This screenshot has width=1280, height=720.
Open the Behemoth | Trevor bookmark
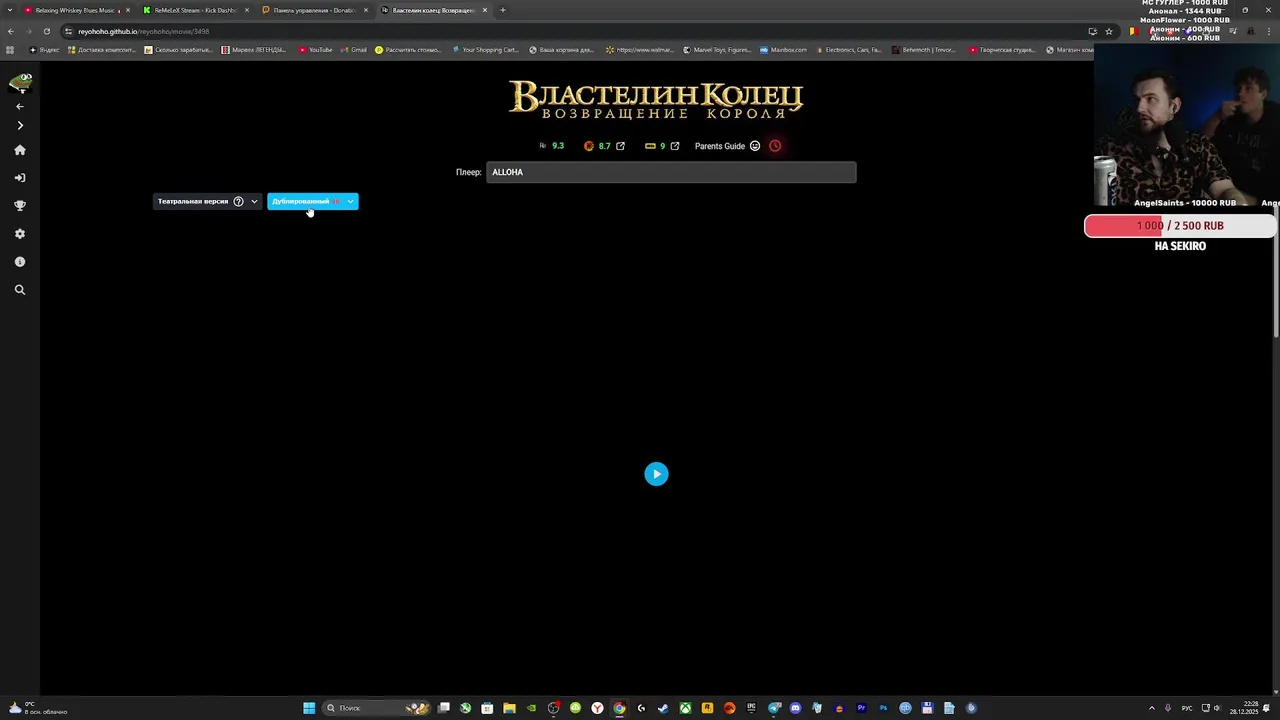point(923,50)
